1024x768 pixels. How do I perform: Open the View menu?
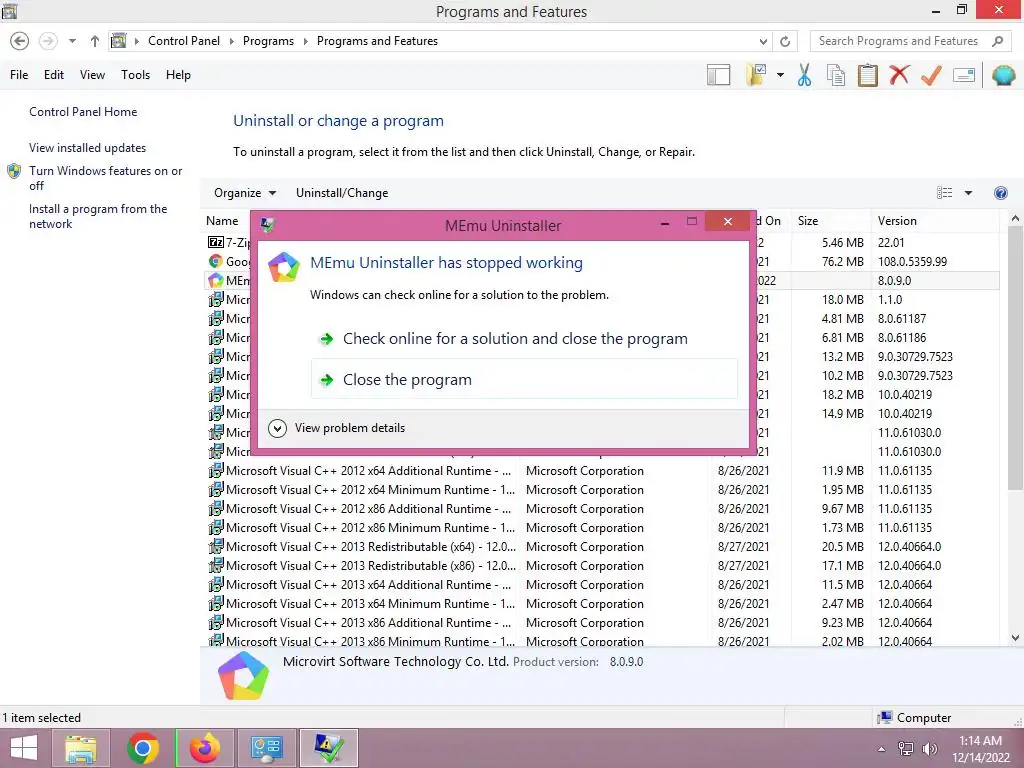click(92, 75)
